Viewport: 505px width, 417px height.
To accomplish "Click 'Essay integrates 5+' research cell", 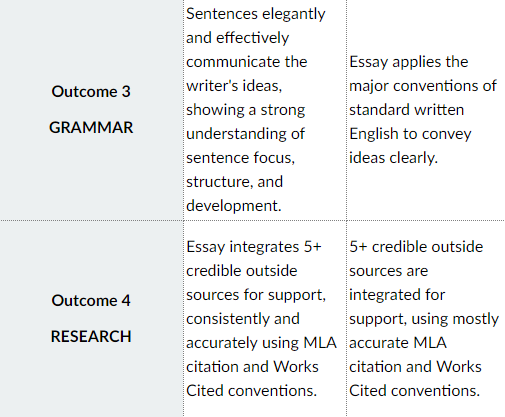I will (265, 319).
